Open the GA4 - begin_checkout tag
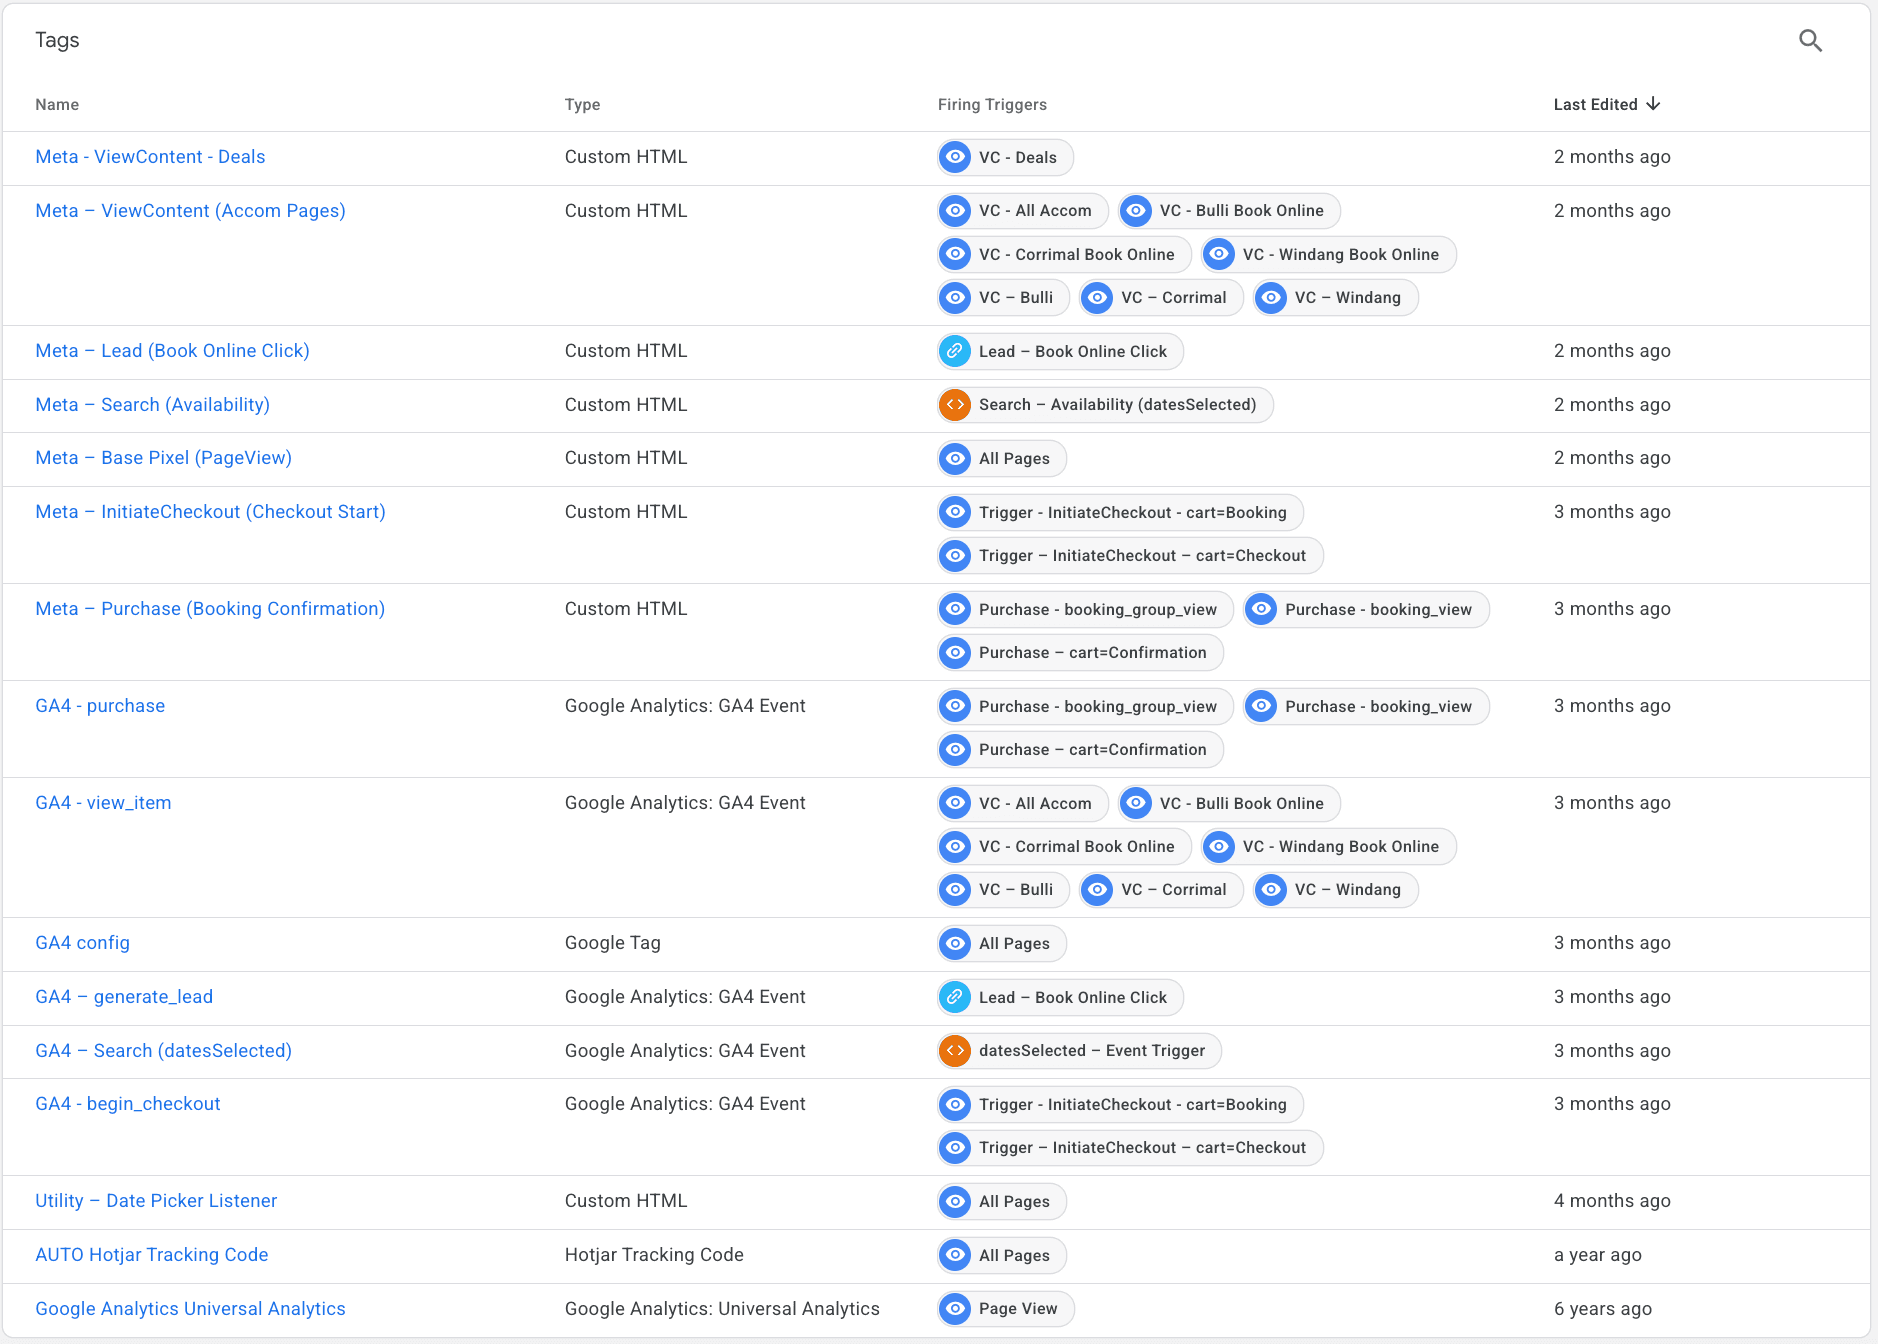Screen dimensions: 1878x1344 (127, 1104)
